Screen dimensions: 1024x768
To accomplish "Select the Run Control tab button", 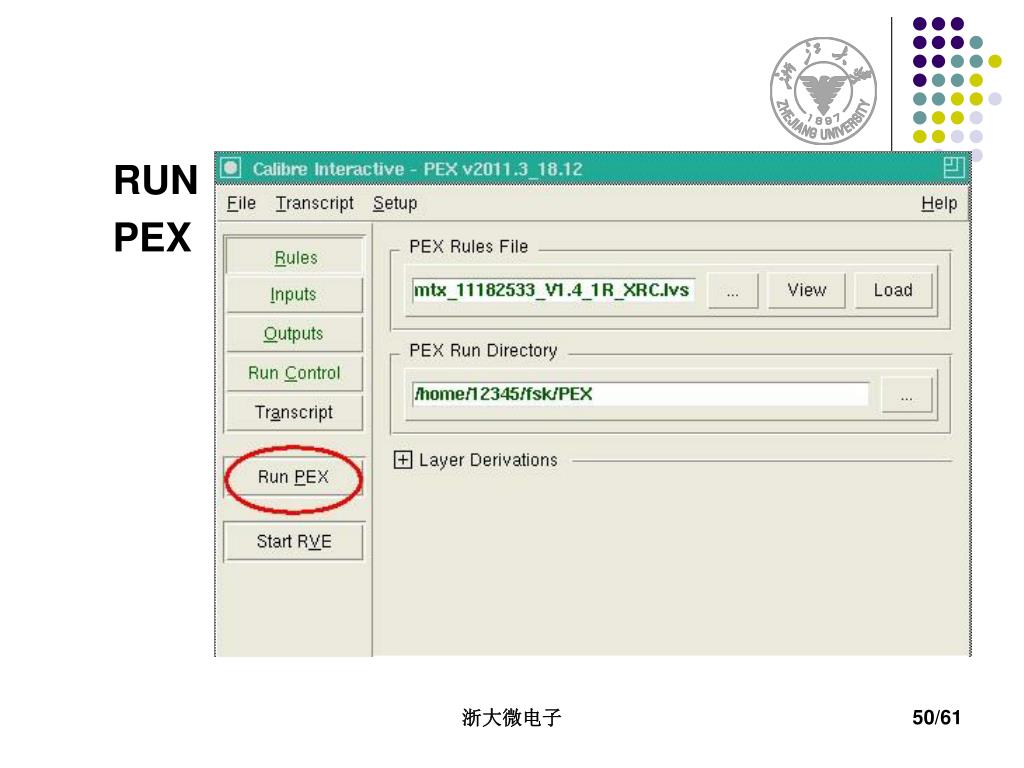I will pyautogui.click(x=294, y=373).
